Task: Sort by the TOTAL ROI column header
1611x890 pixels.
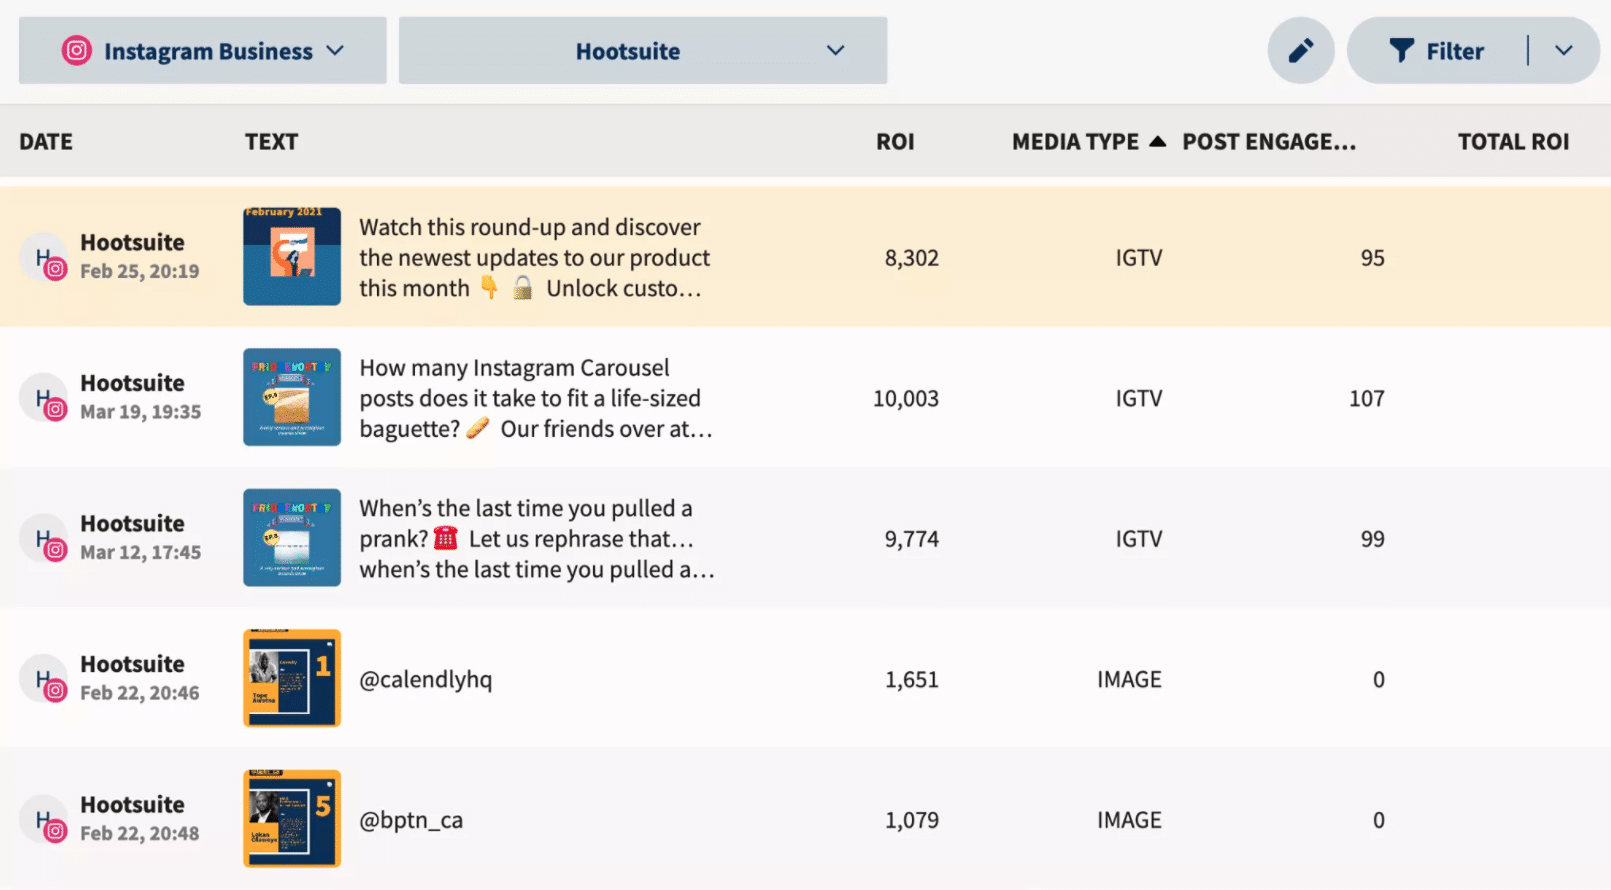Action: 1513,142
